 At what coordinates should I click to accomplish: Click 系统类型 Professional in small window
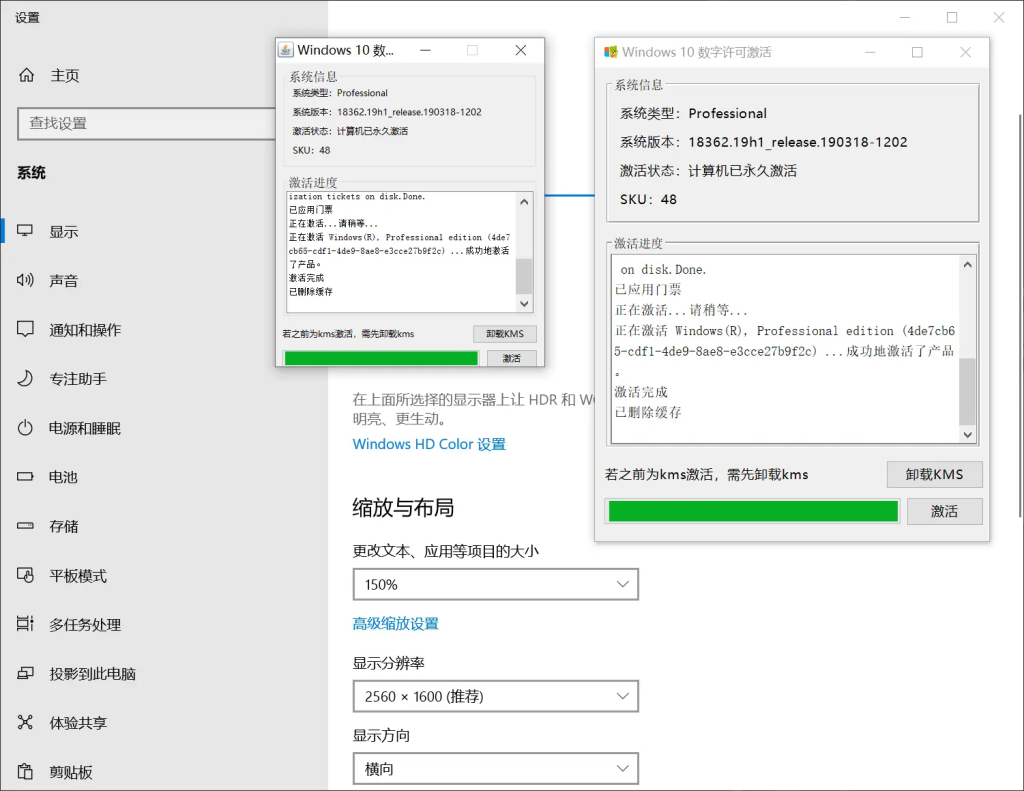pos(340,93)
